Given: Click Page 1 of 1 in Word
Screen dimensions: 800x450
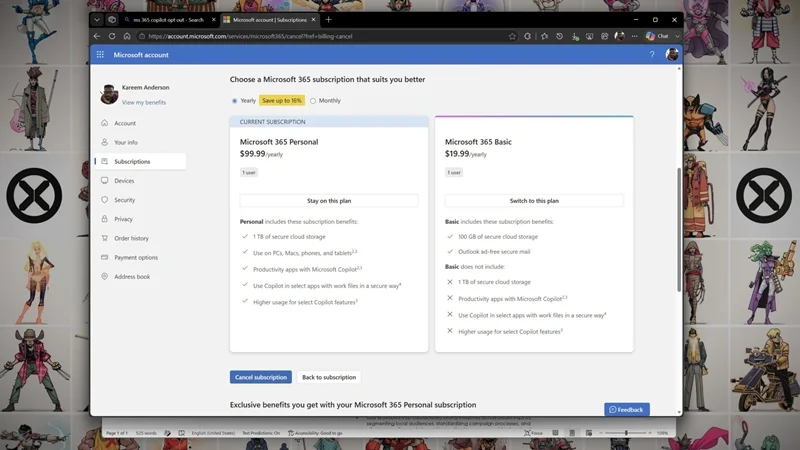Looking at the screenshot, I should click(117, 433).
